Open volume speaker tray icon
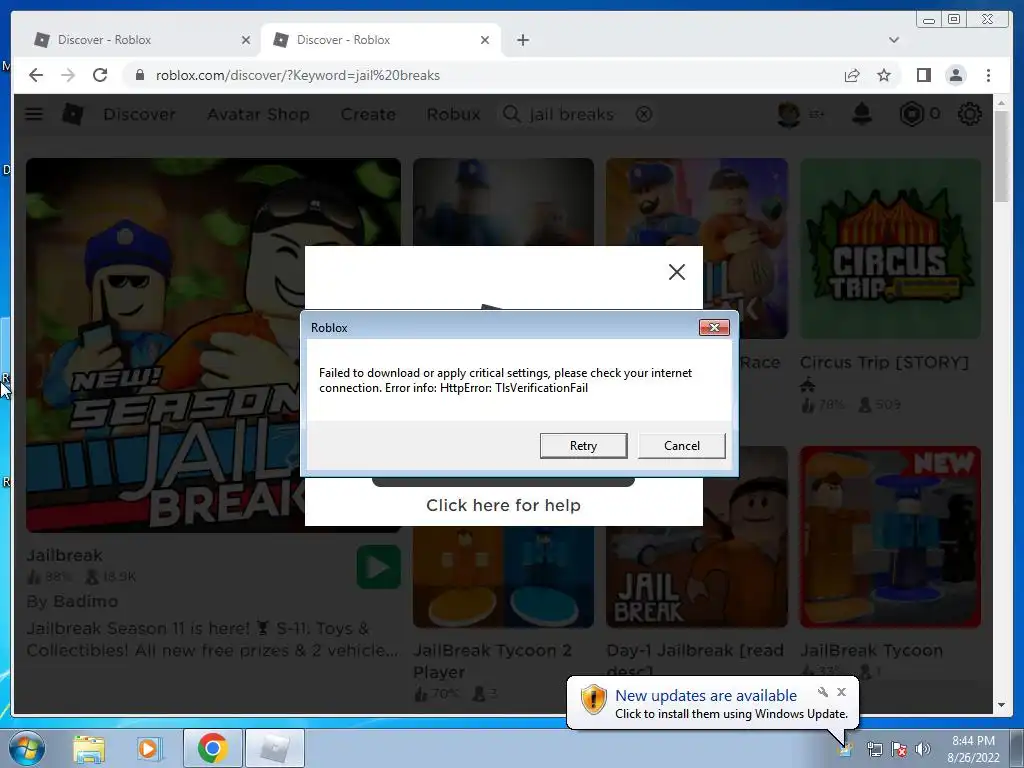The image size is (1024, 768). click(922, 749)
